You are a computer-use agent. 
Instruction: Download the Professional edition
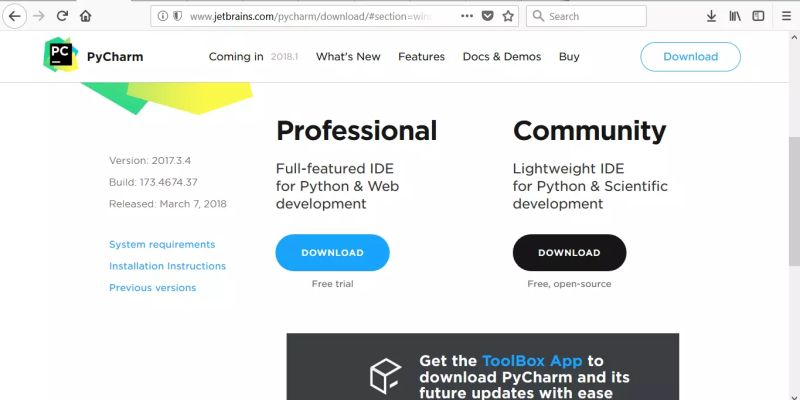pos(332,253)
